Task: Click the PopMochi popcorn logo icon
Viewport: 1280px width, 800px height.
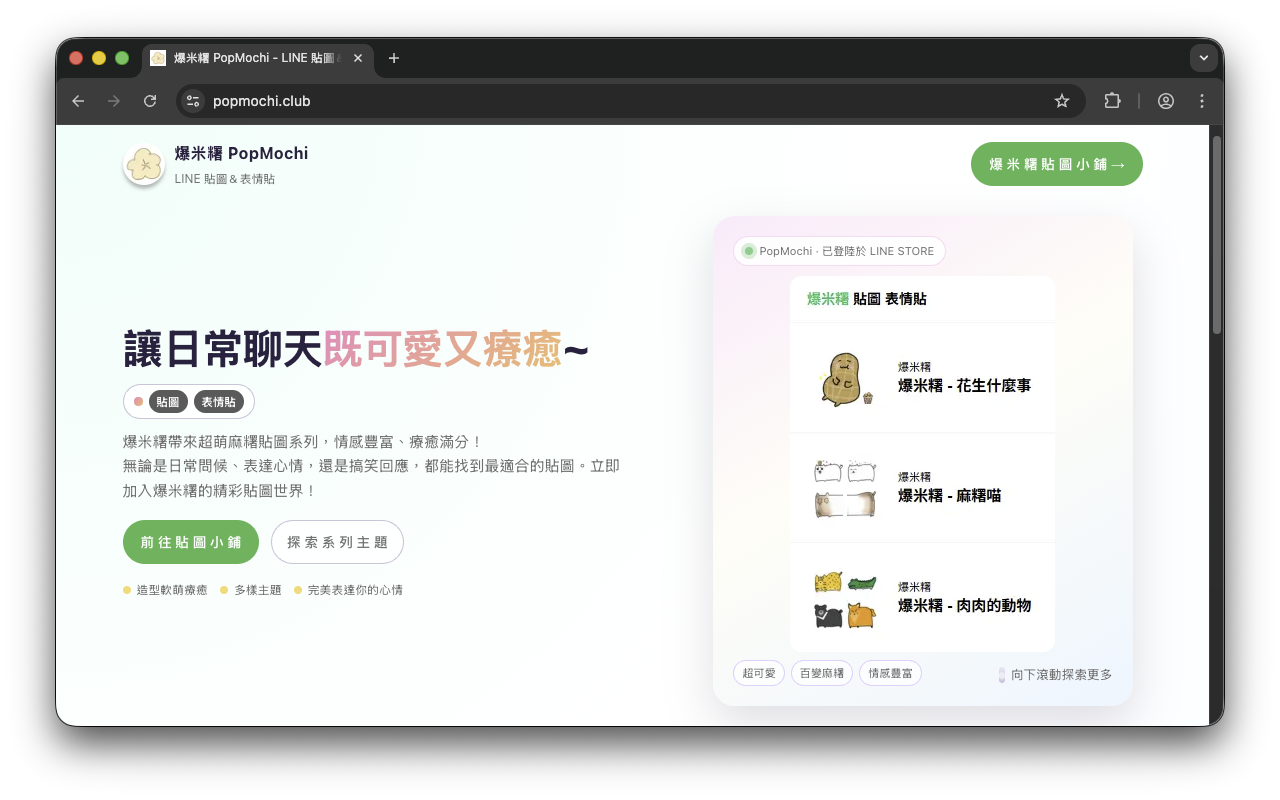Action: point(144,165)
